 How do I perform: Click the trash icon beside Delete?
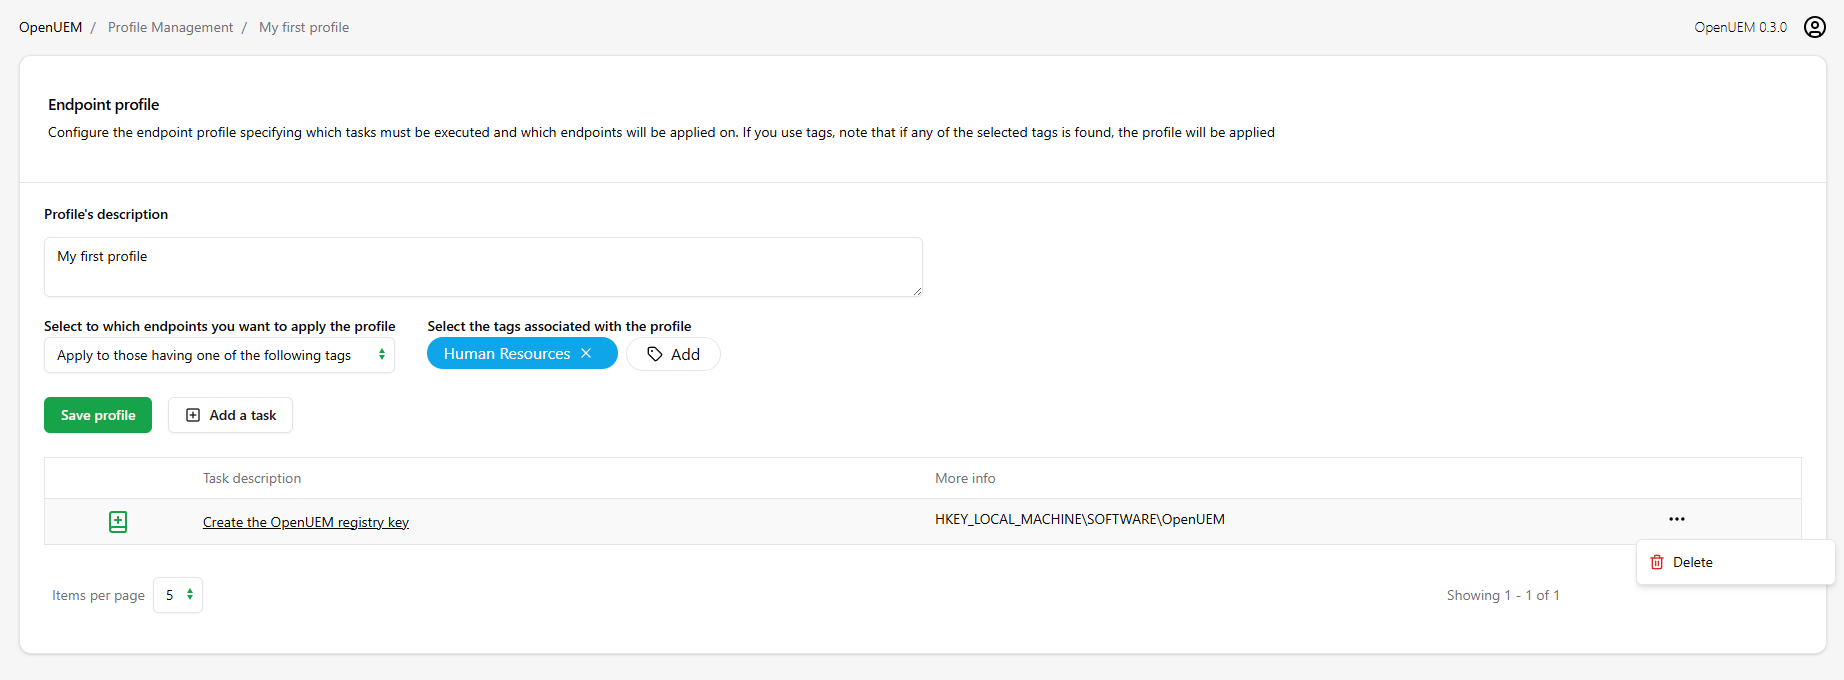pos(1657,562)
